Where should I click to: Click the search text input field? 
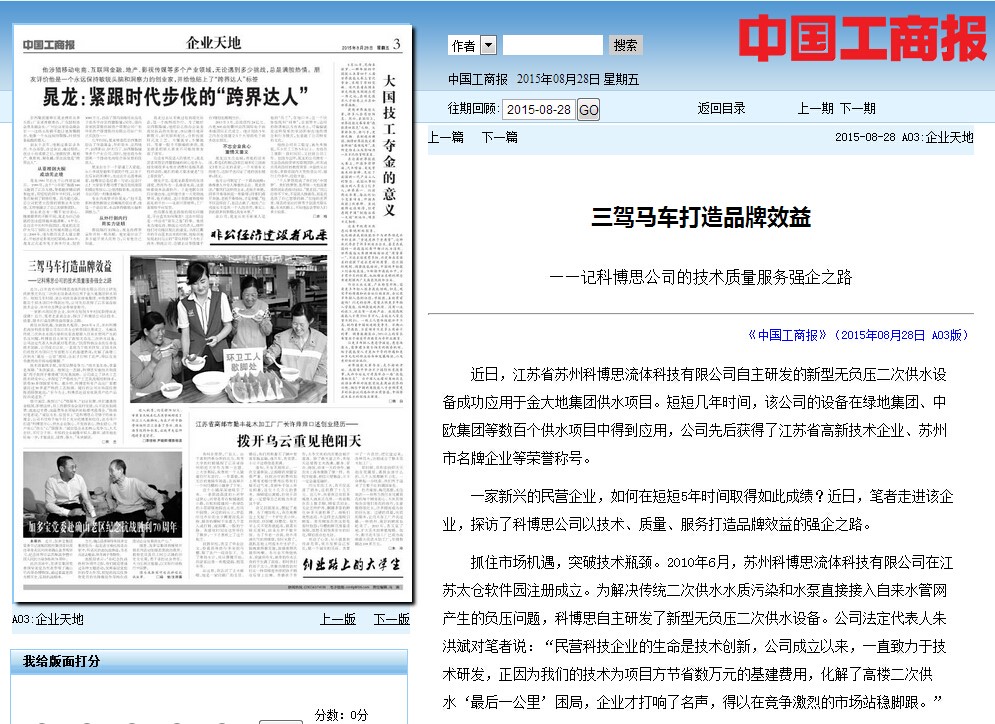coord(552,45)
